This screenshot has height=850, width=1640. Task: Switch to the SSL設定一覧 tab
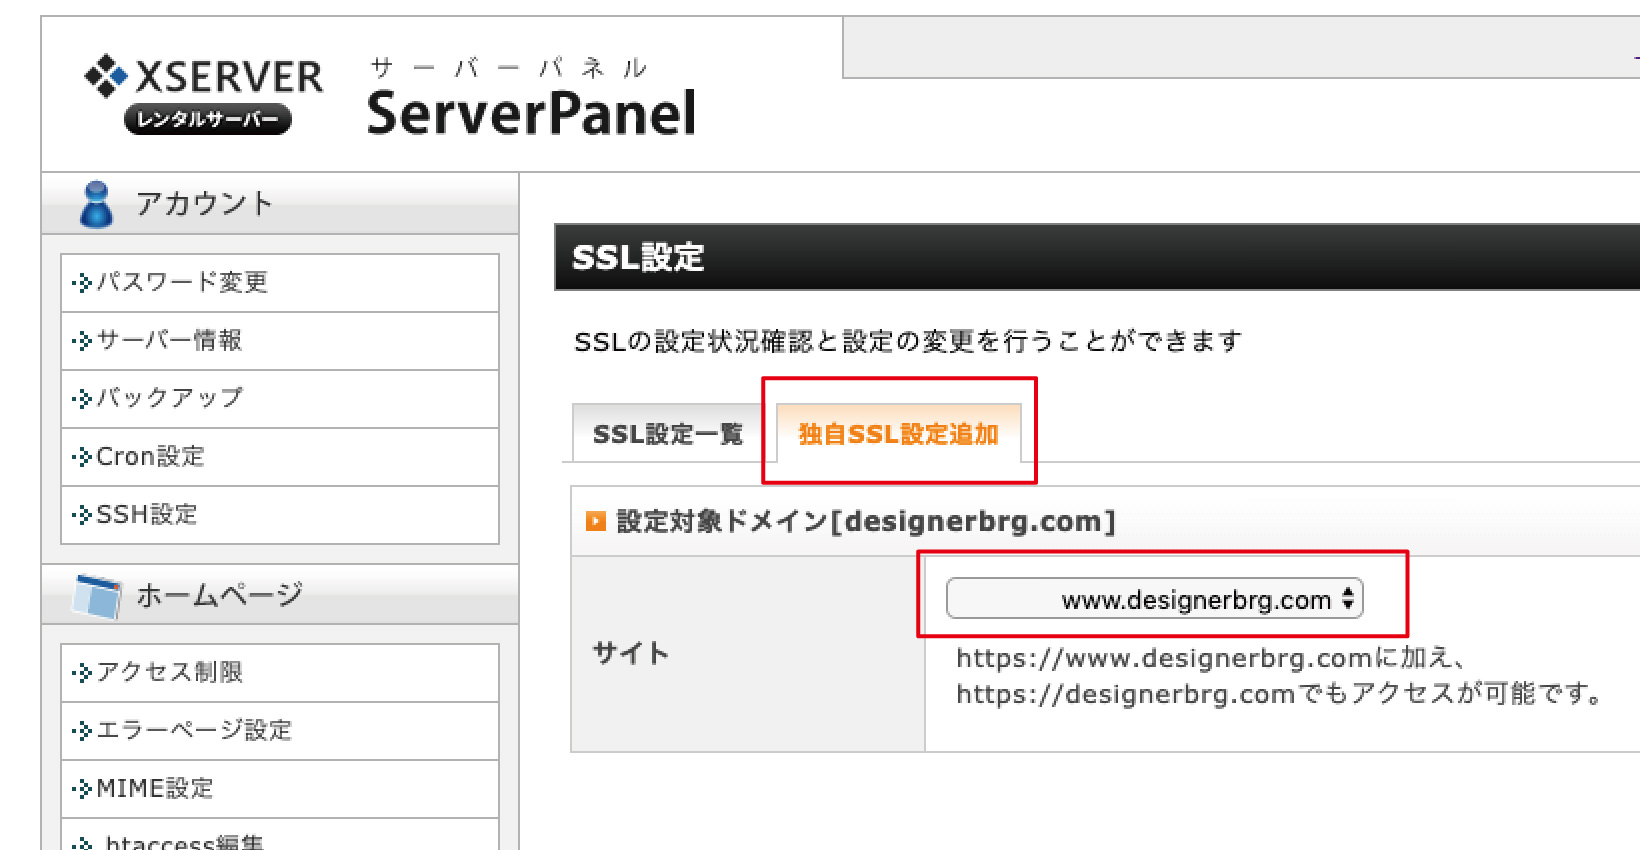pos(668,434)
